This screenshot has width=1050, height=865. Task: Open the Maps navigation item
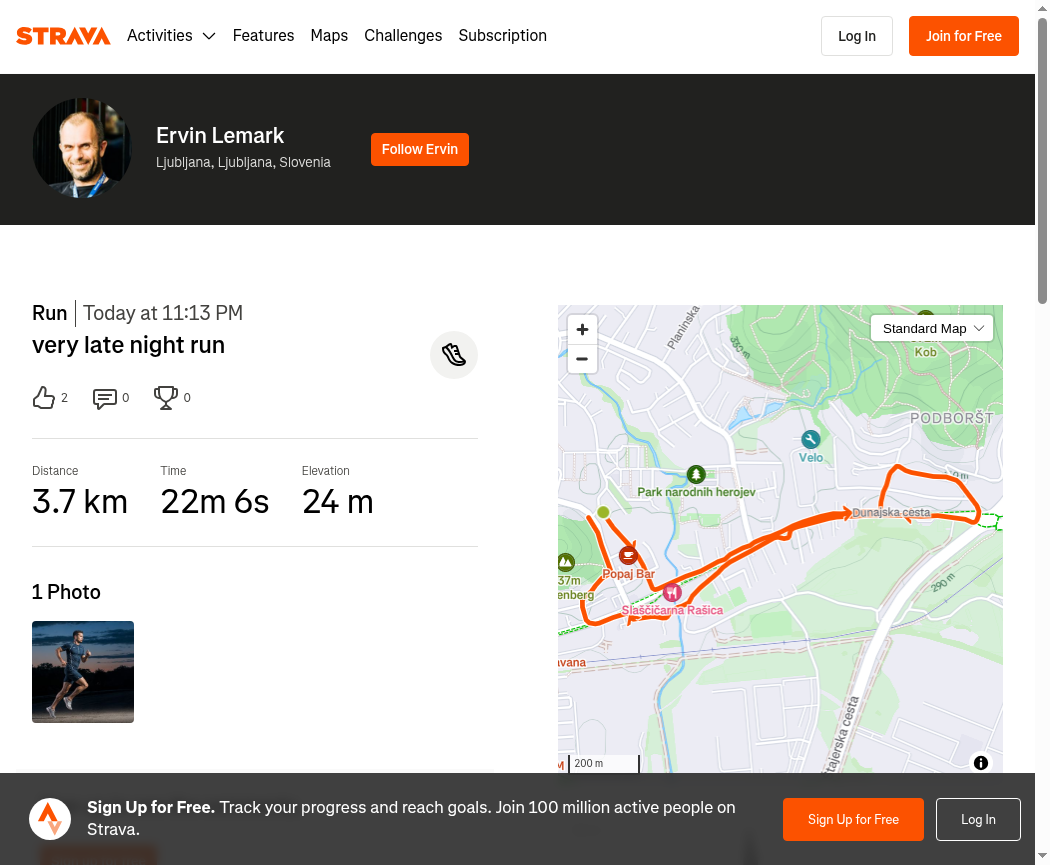[329, 35]
